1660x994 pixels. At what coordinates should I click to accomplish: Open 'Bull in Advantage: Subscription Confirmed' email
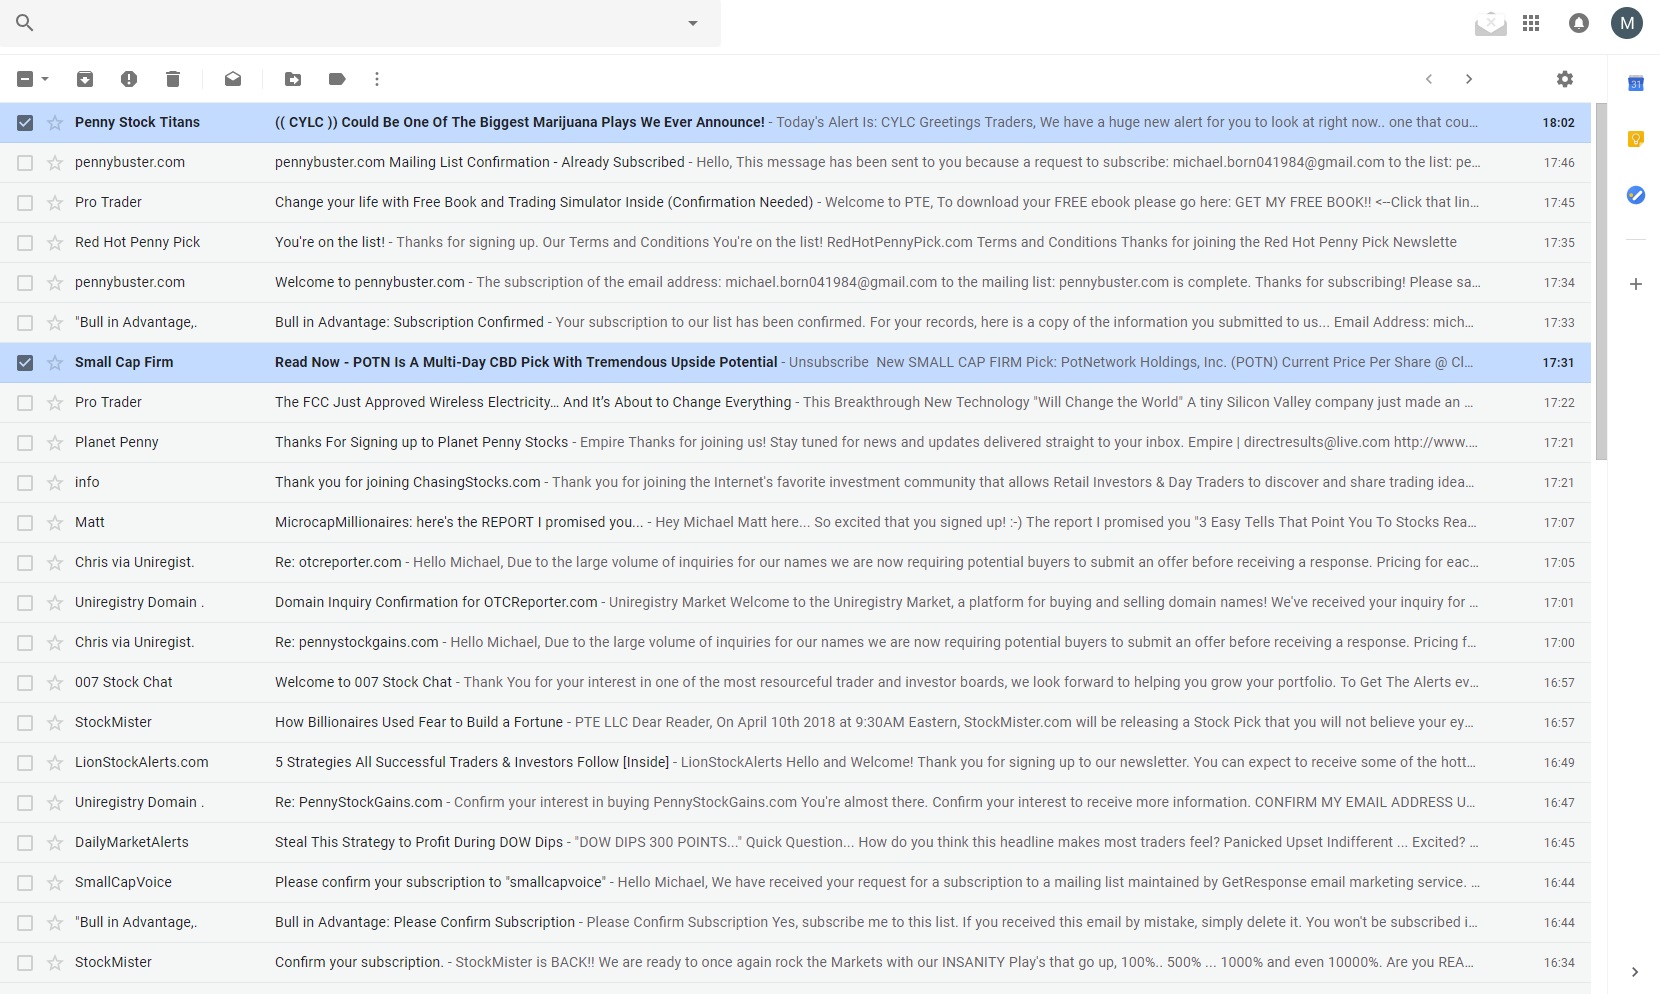pyautogui.click(x=795, y=323)
